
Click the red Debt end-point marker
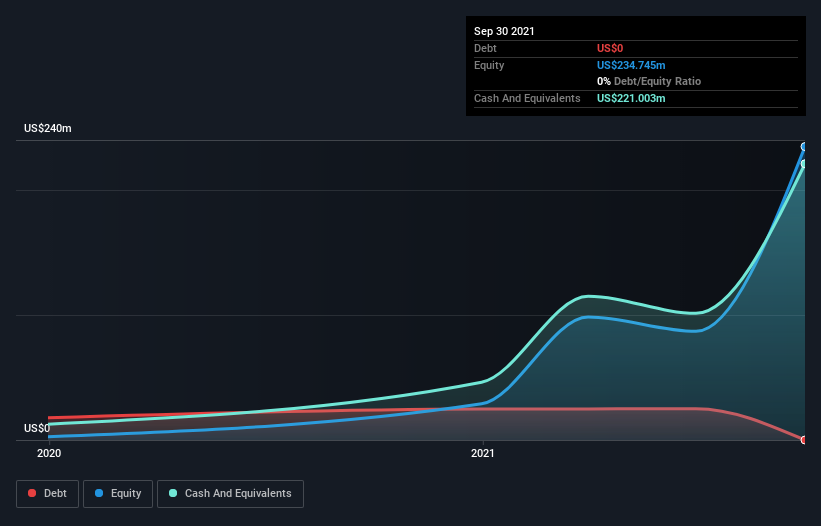804,440
